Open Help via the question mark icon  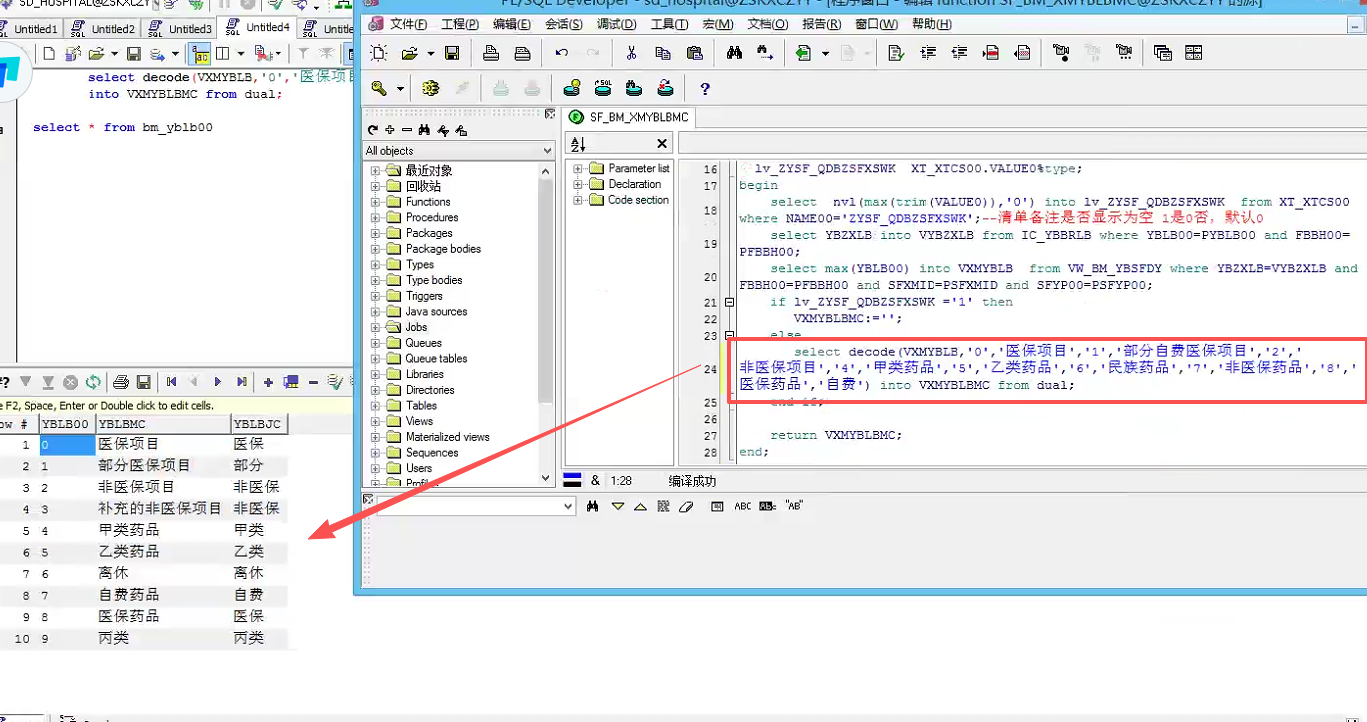click(x=705, y=89)
